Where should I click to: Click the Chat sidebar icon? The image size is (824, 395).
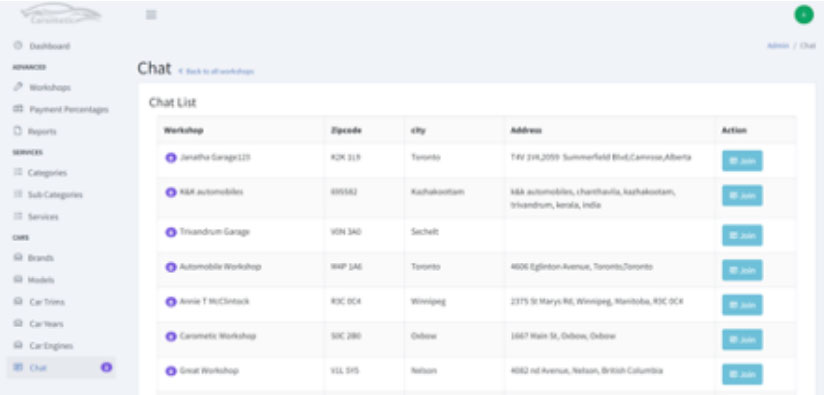18,368
